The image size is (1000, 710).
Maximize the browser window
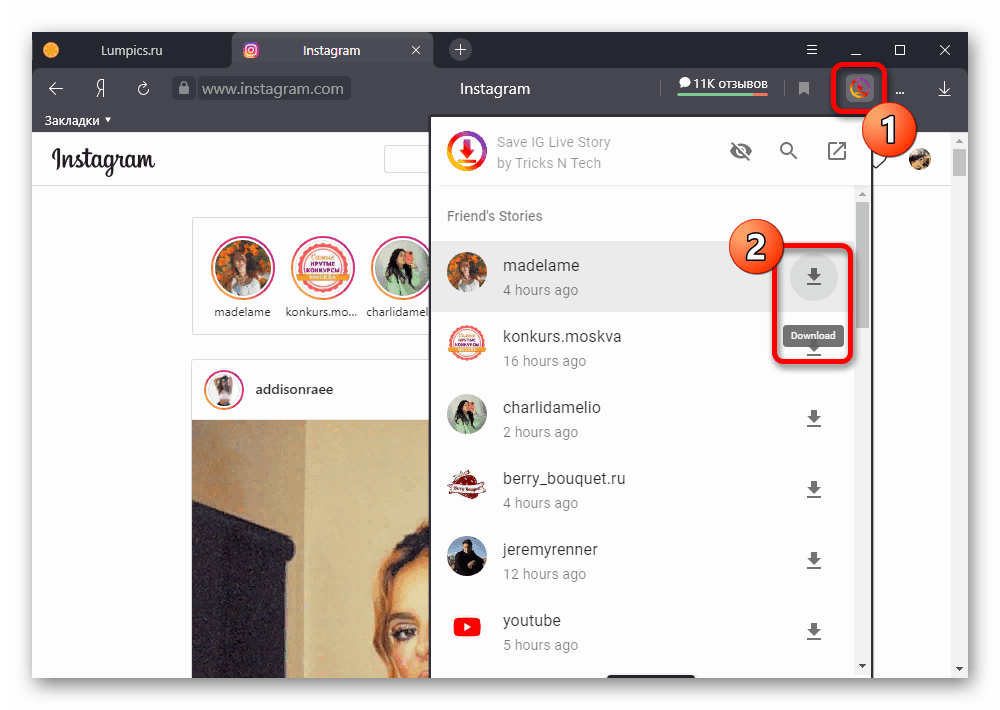click(x=900, y=50)
